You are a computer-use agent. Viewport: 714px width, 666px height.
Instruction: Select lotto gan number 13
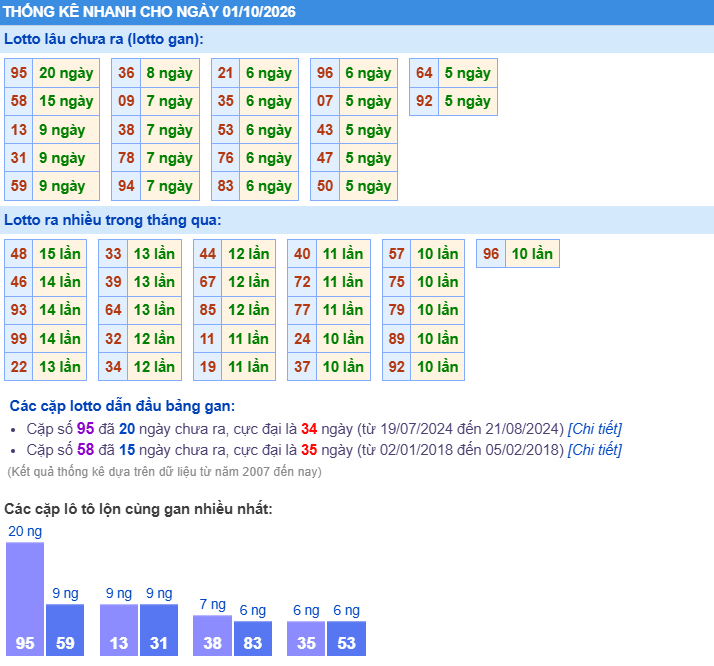tap(19, 130)
